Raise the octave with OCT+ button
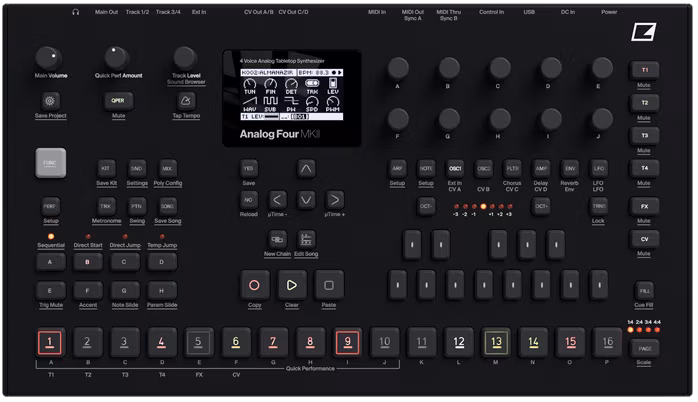This screenshot has height=402, width=698. (541, 206)
